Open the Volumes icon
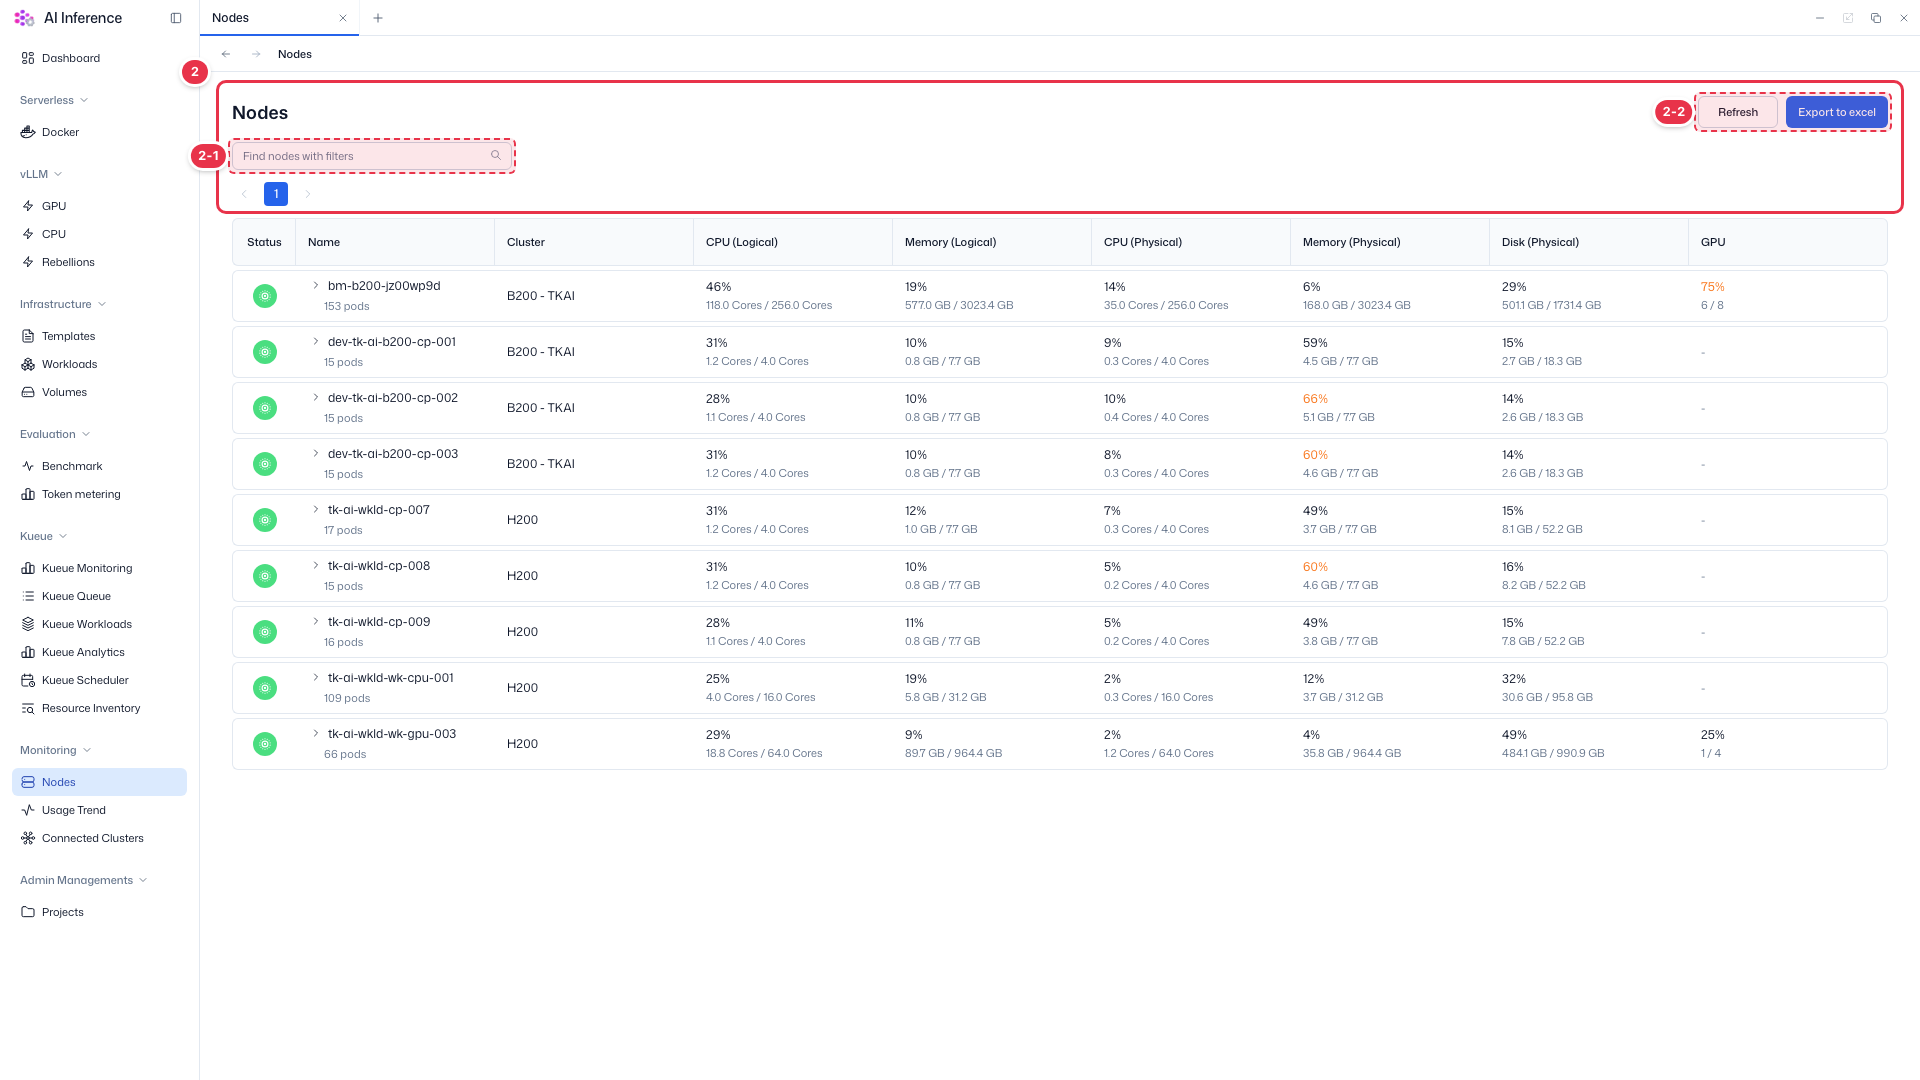 (28, 392)
